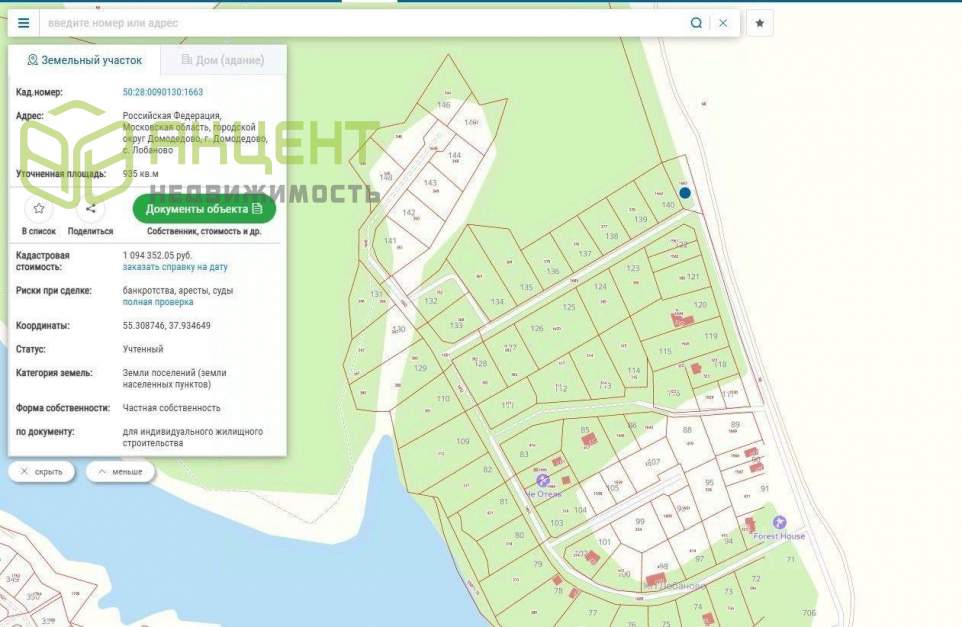Image resolution: width=962 pixels, height=627 pixels.
Task: Clear the search field with X icon
Action: click(723, 23)
